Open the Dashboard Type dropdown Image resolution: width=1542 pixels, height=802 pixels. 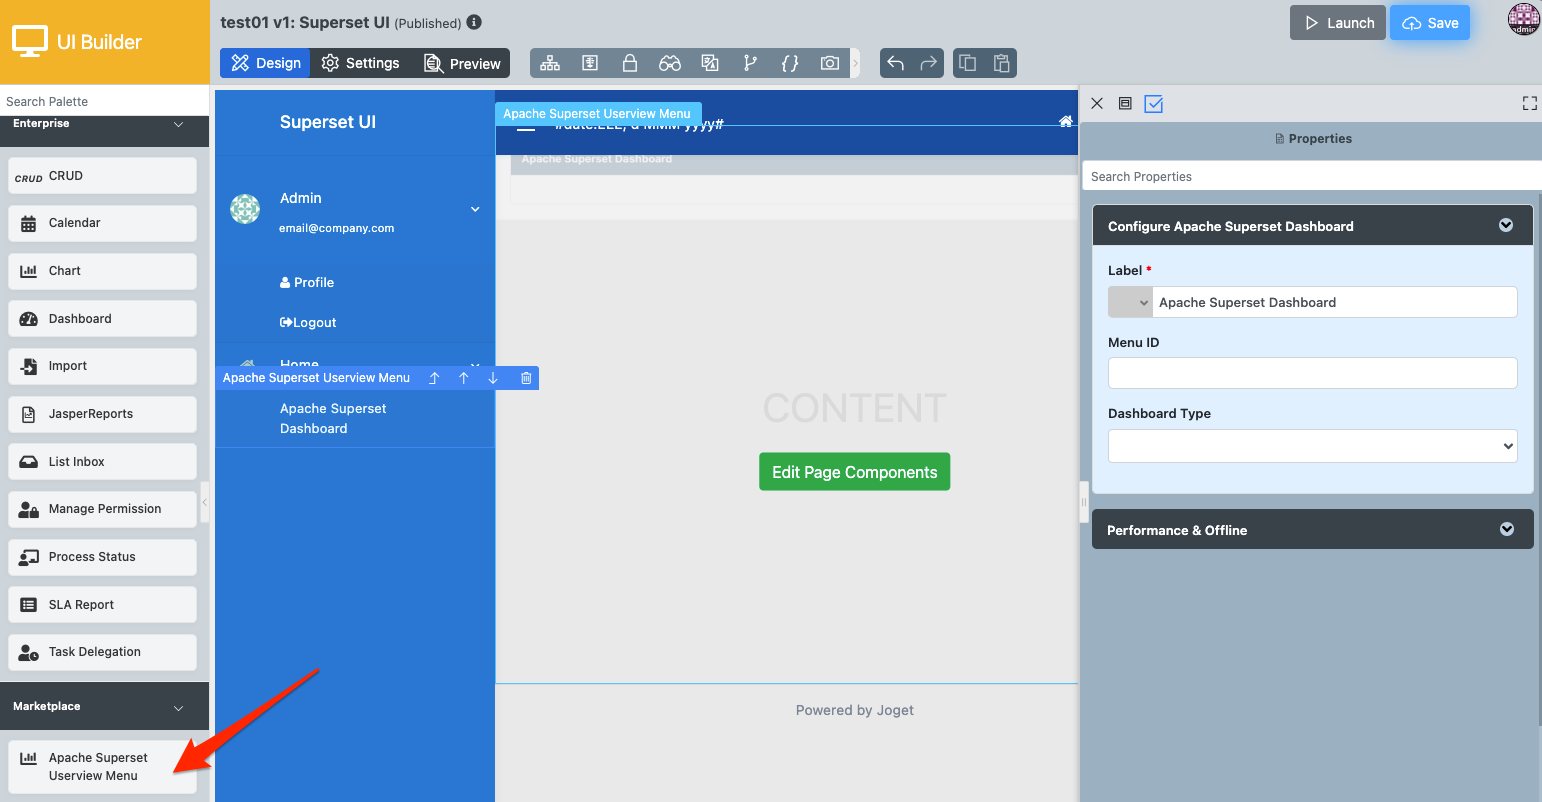1312,446
